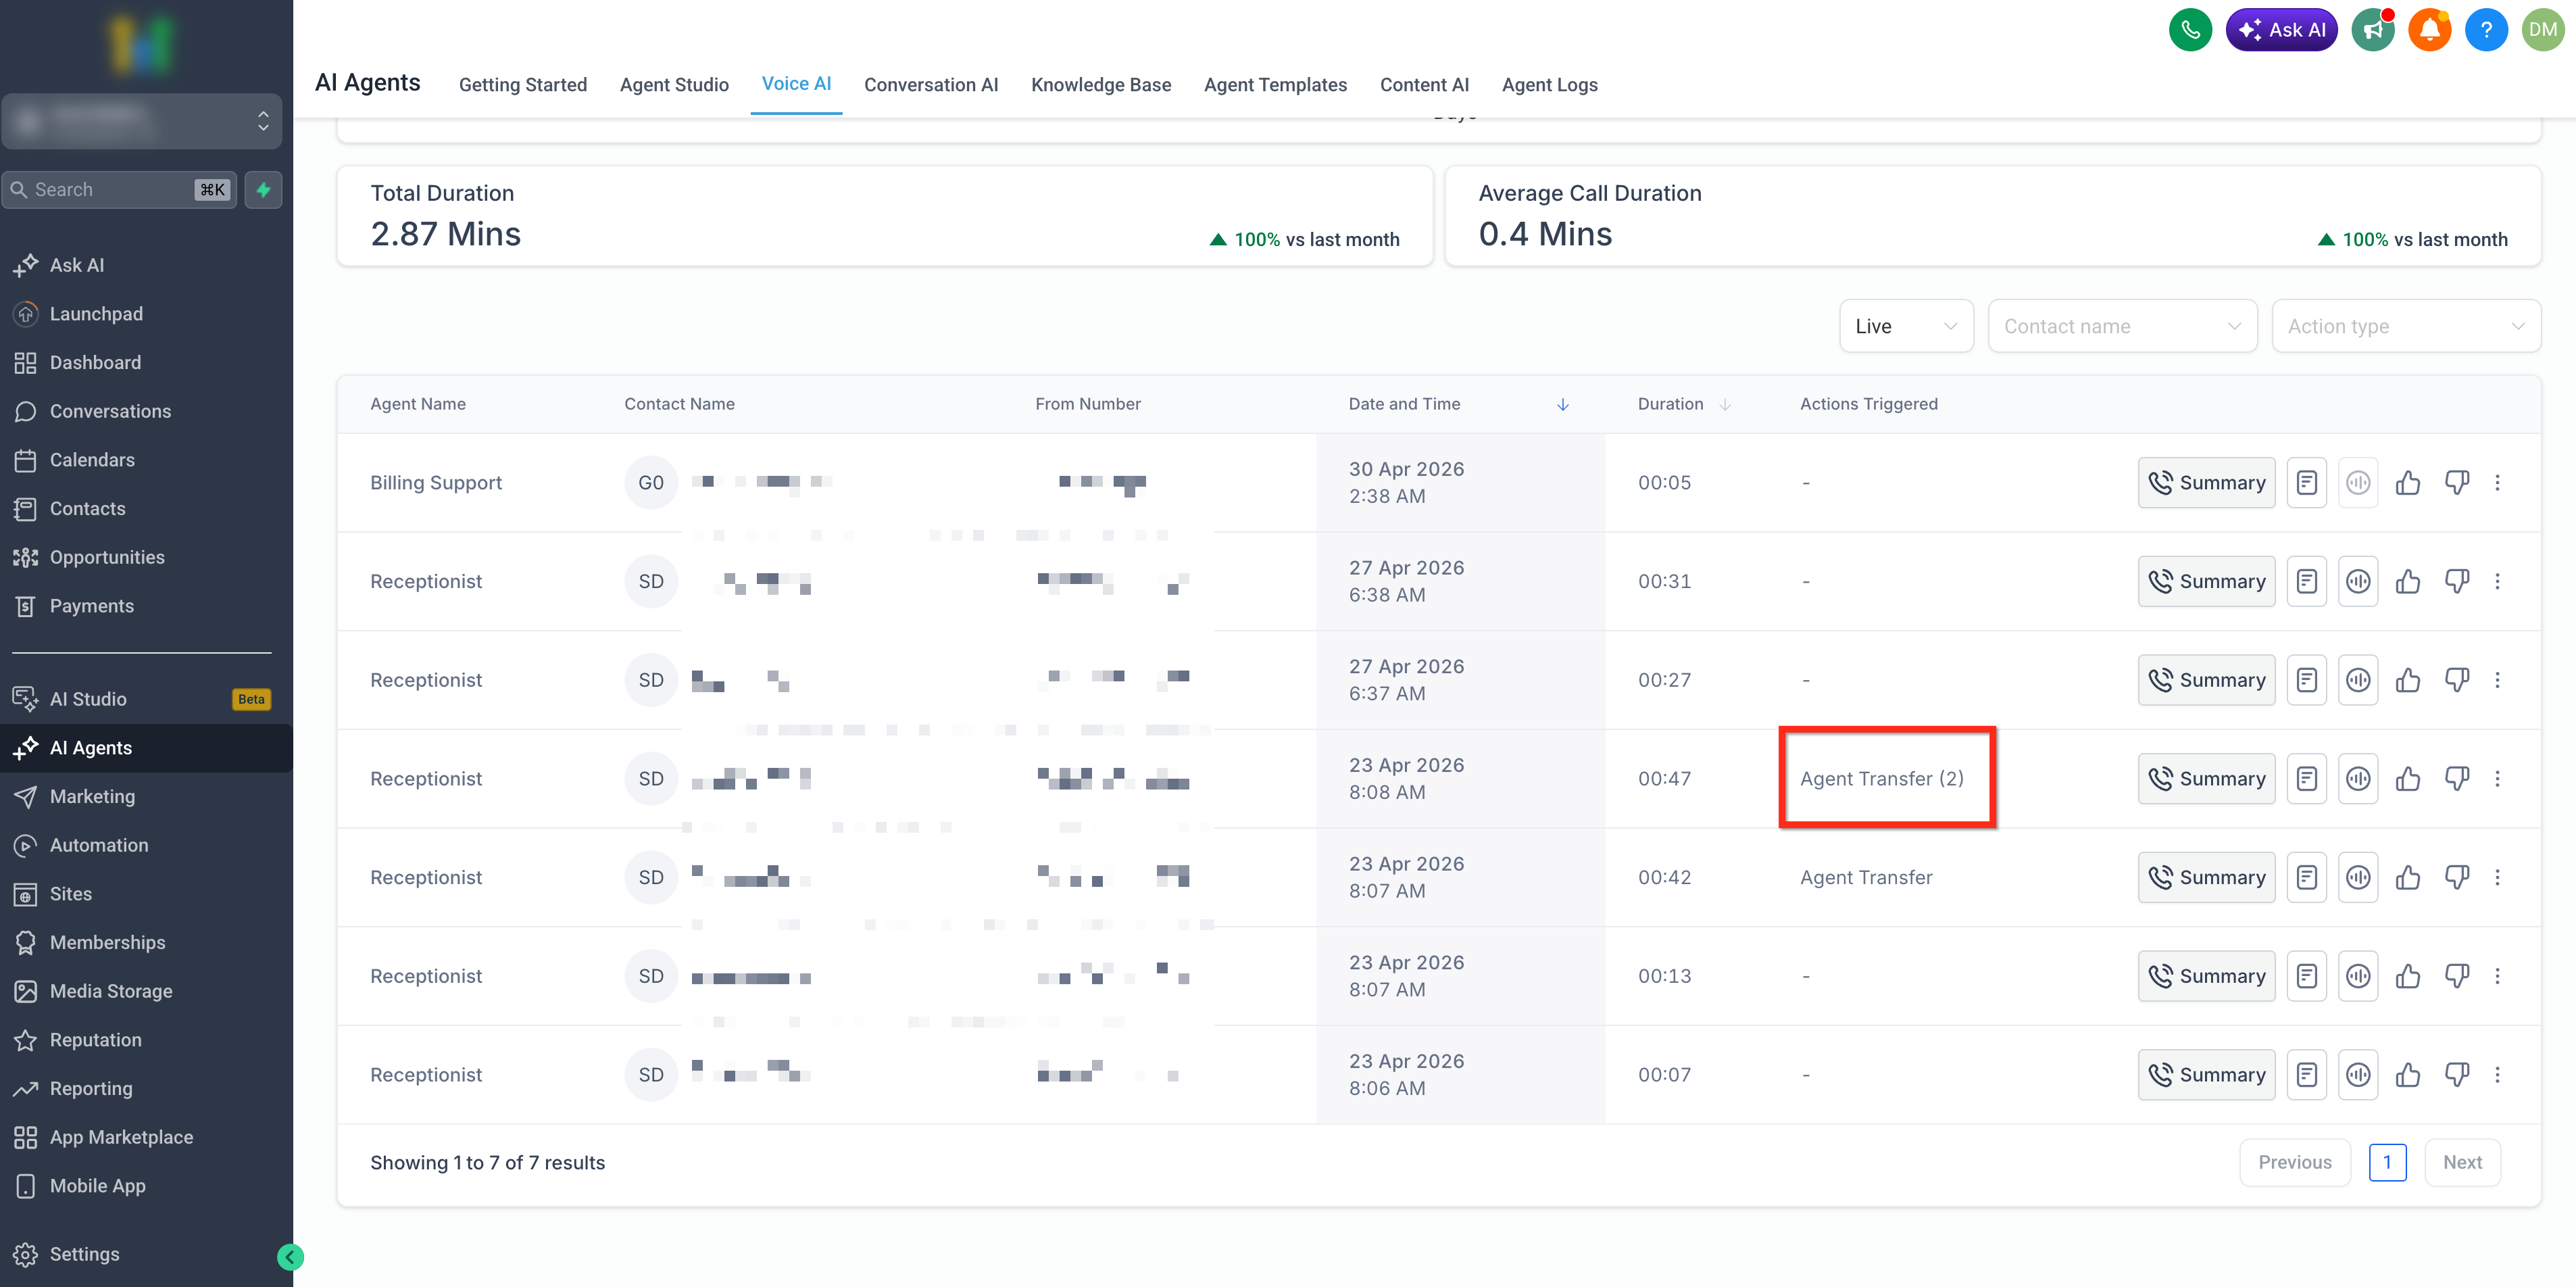Click the Ask AI button in header

click(2281, 30)
